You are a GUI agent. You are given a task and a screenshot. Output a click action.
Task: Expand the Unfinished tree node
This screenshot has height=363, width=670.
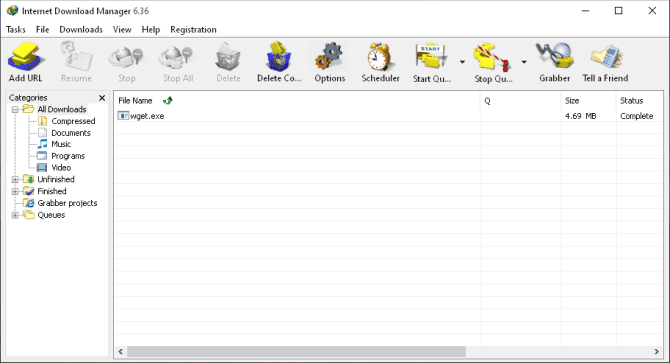point(15,179)
